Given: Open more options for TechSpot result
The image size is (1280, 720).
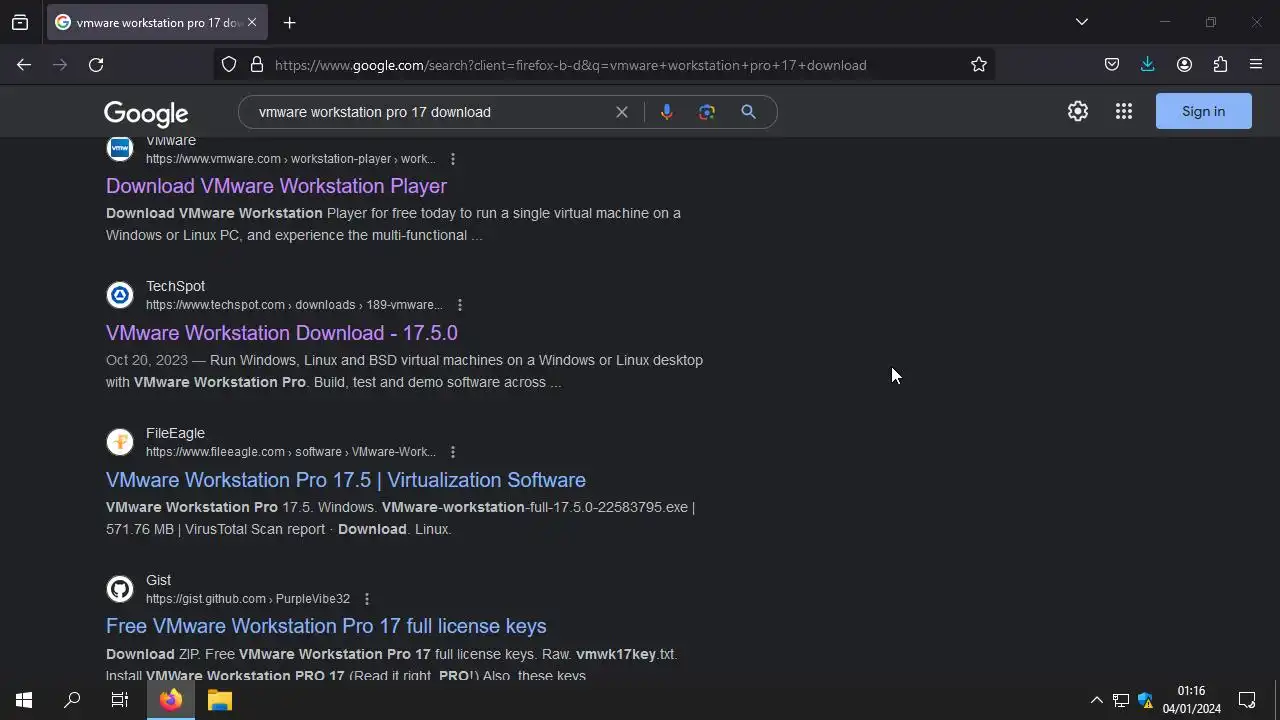Looking at the screenshot, I should (460, 305).
